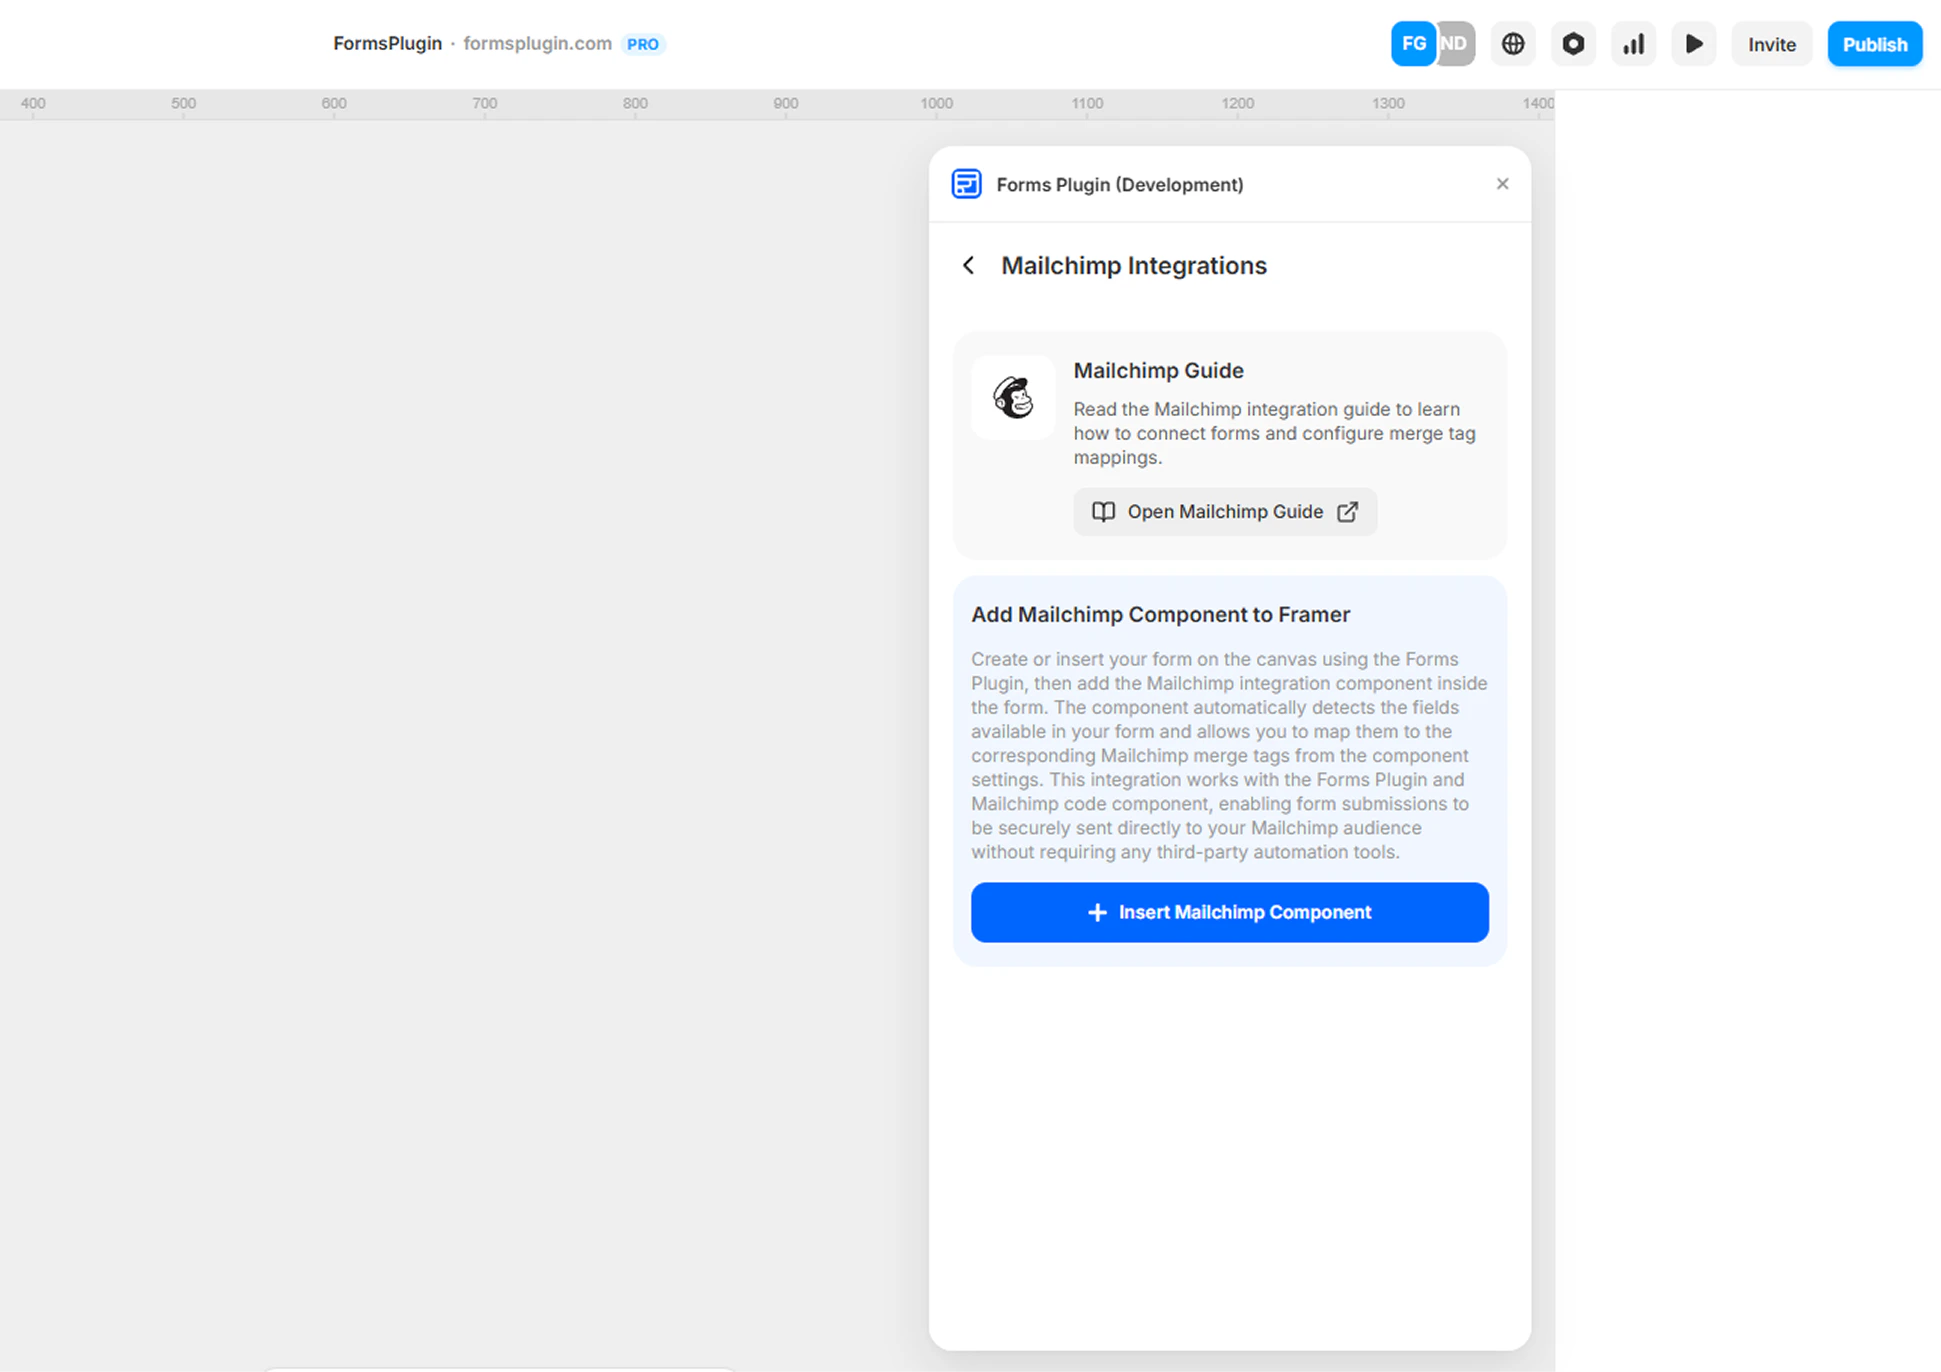Click the Publish button
This screenshot has height=1372, width=1941.
(x=1875, y=44)
